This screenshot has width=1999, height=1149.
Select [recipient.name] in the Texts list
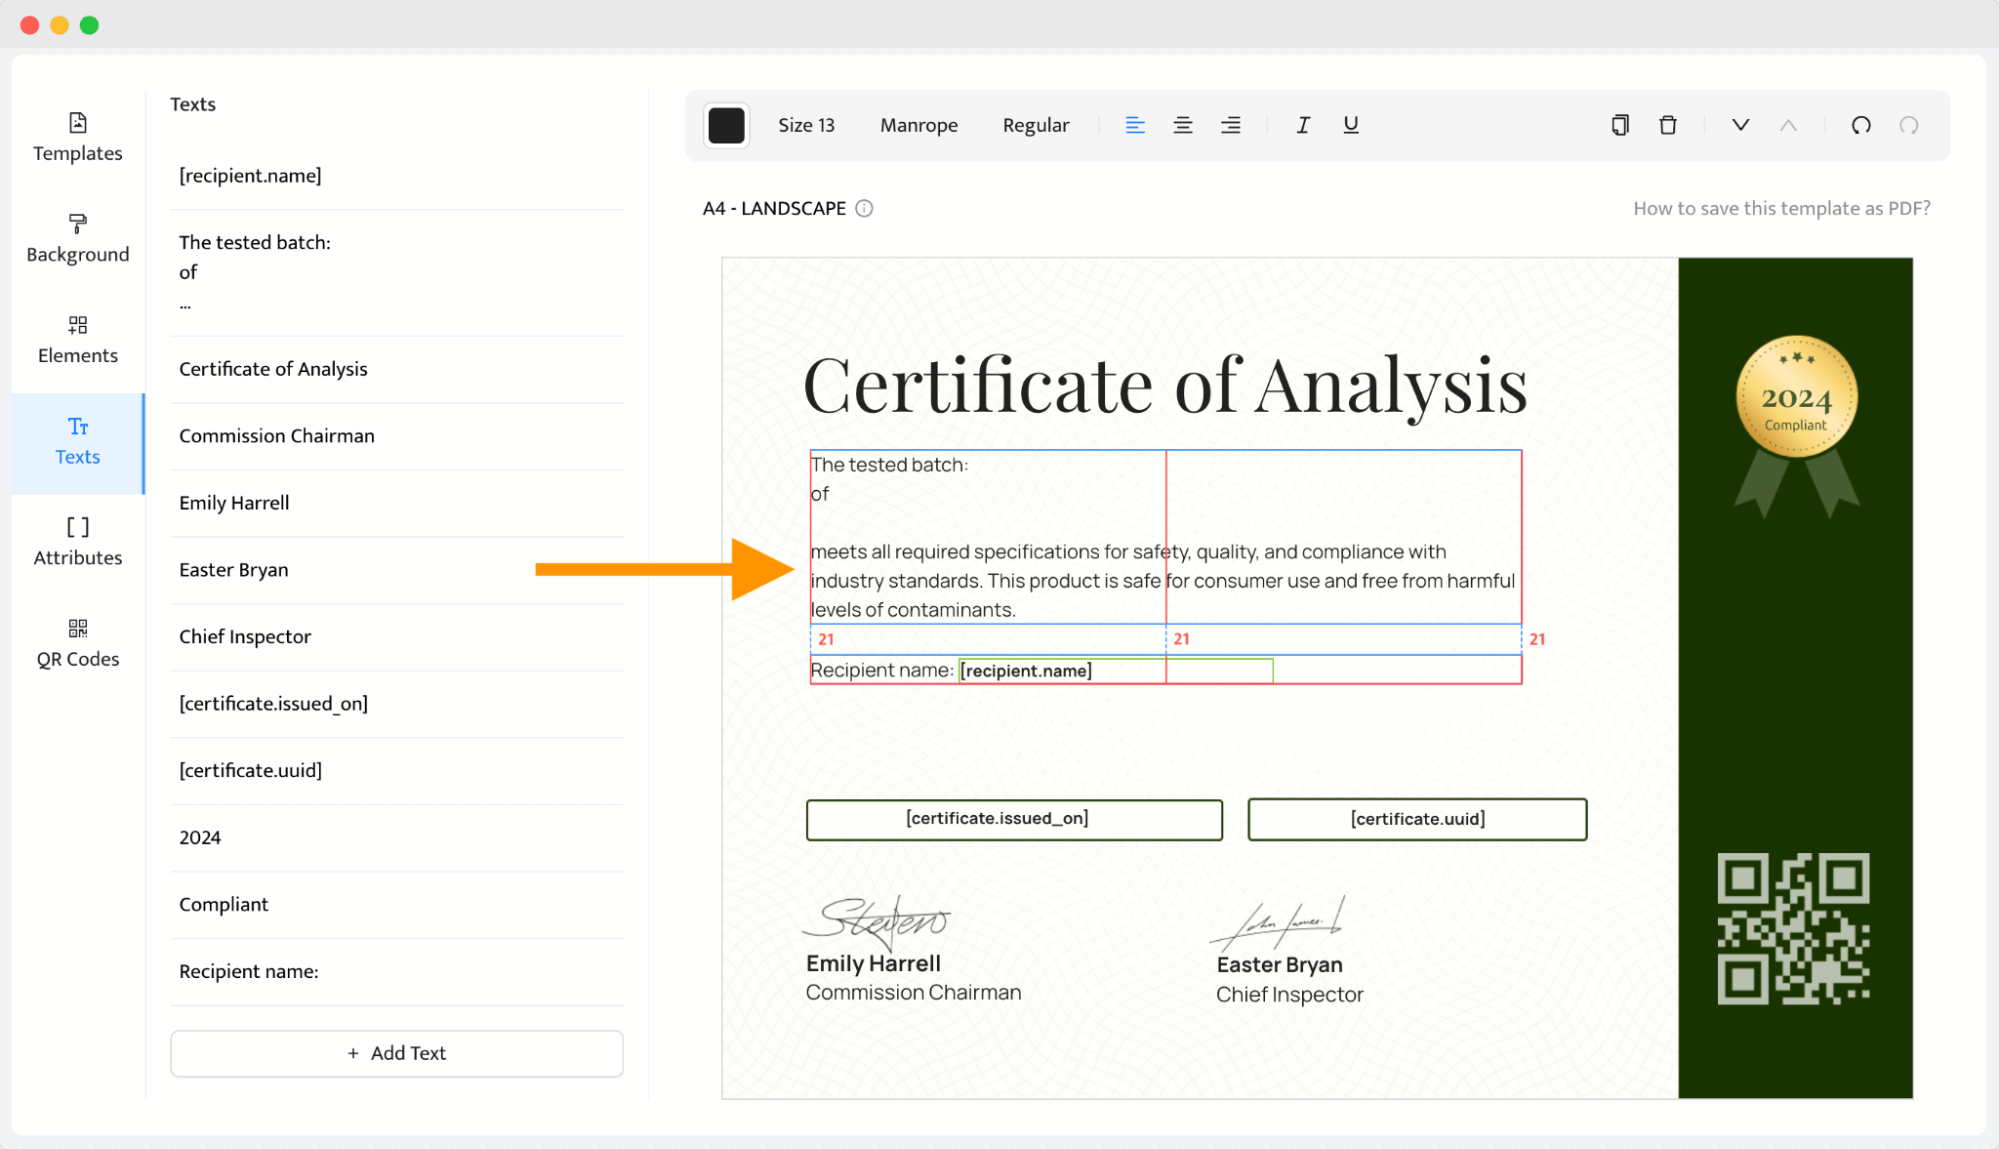point(397,176)
